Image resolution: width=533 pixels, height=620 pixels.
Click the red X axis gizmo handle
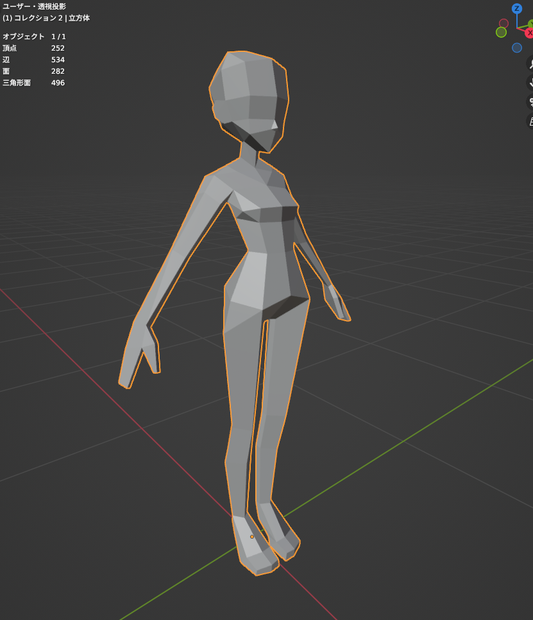(529, 33)
